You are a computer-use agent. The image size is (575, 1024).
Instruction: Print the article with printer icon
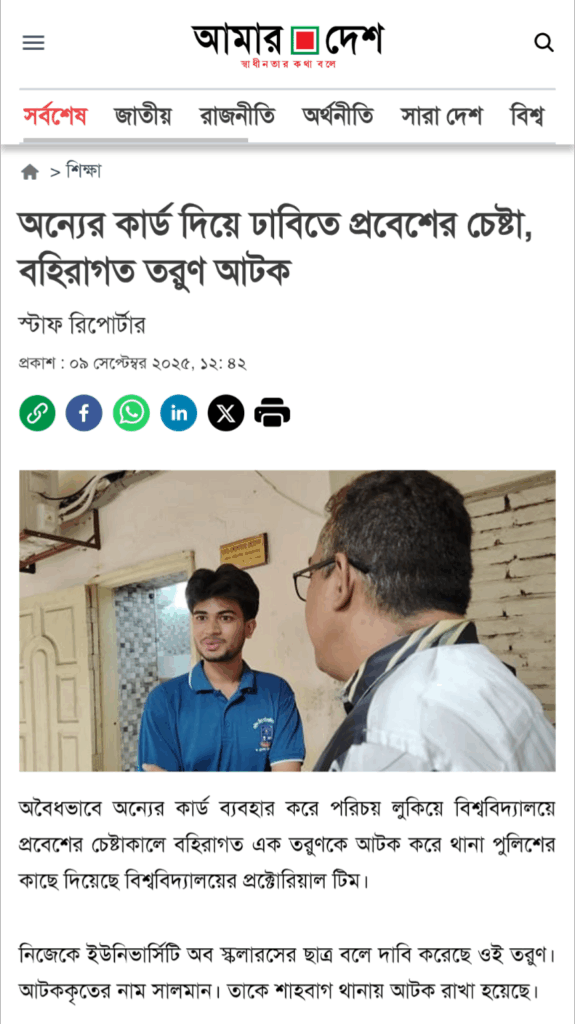[272, 413]
